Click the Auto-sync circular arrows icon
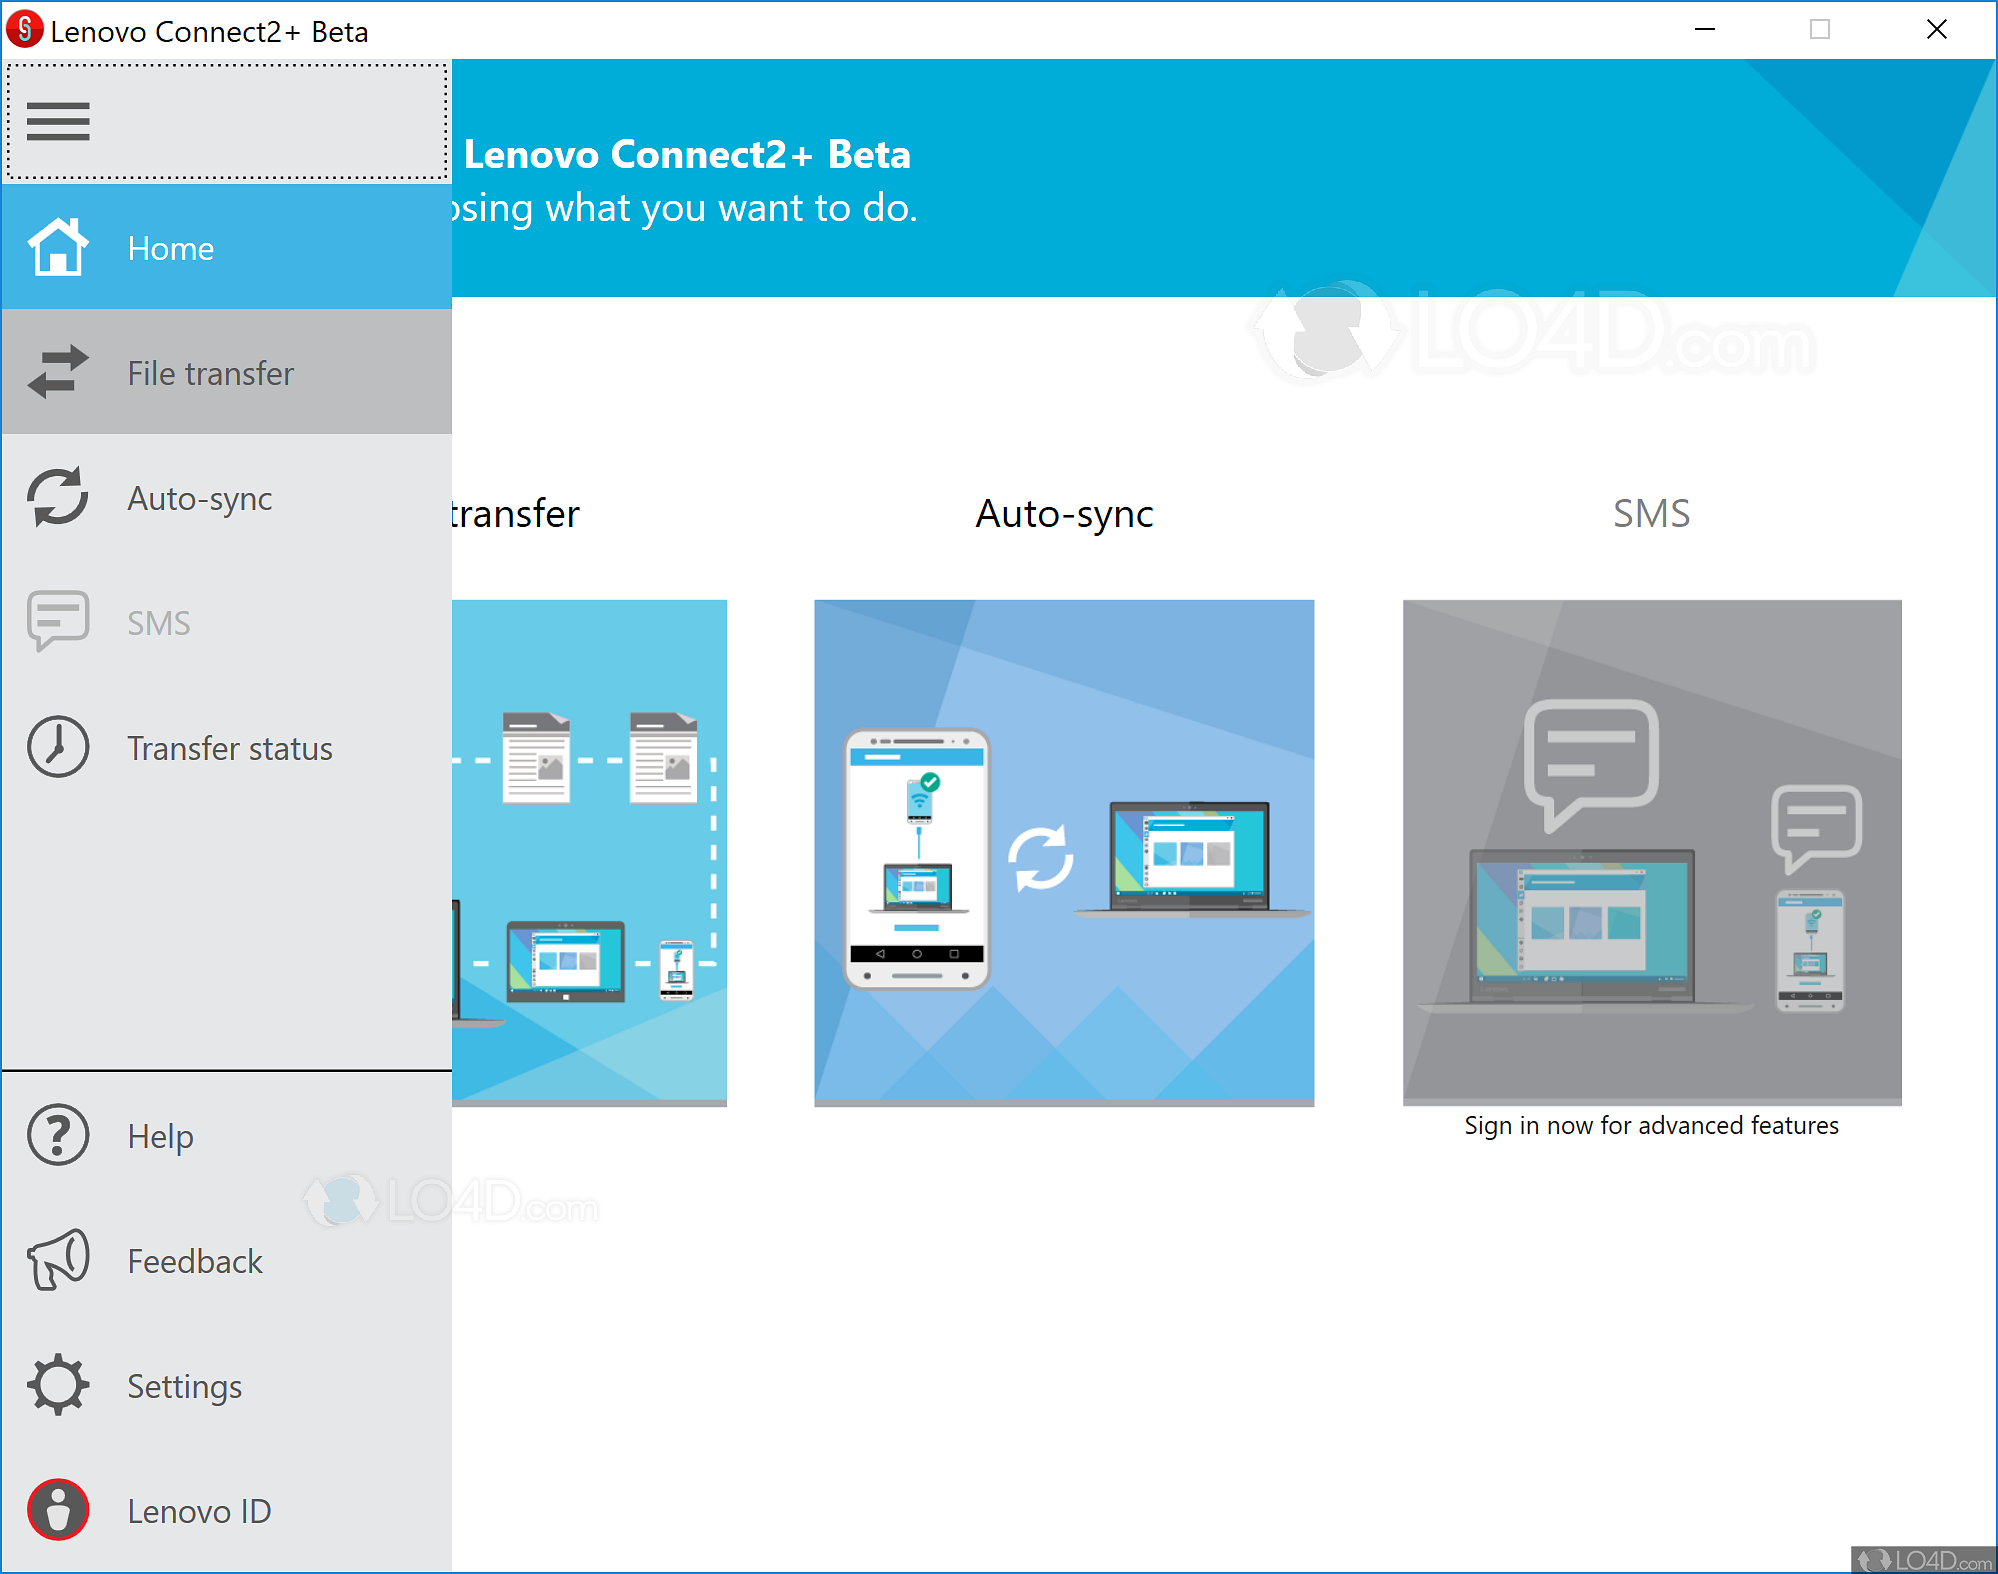Viewport: 1998px width, 1574px height. coord(58,497)
